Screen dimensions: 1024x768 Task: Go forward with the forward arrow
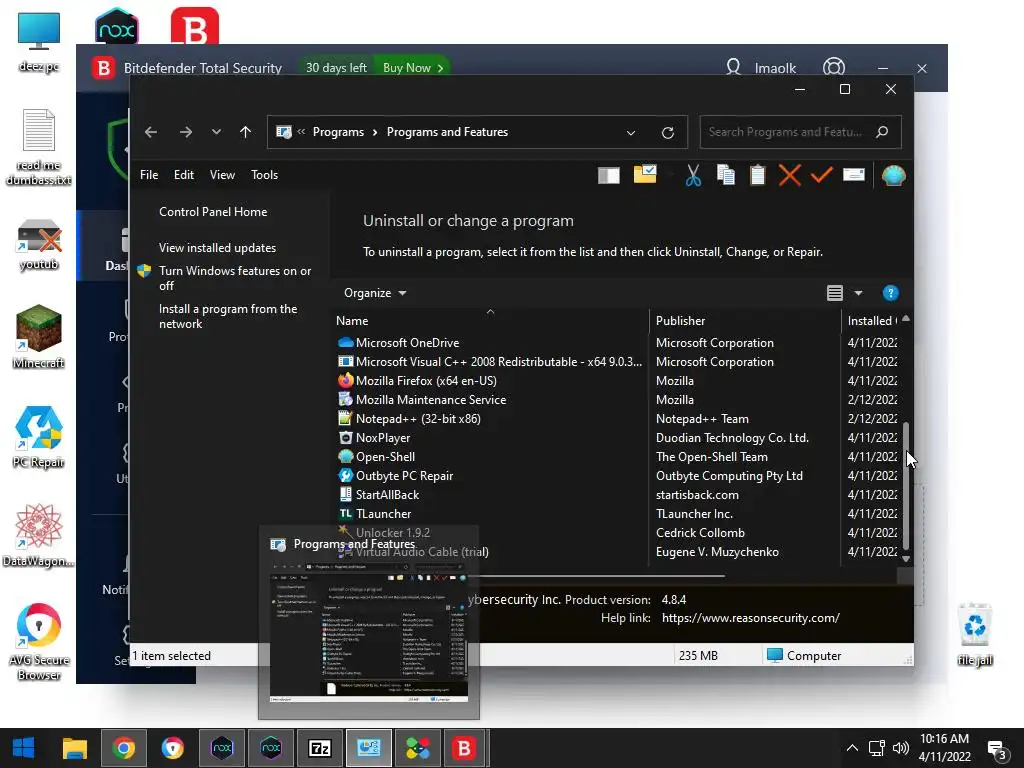(185, 132)
